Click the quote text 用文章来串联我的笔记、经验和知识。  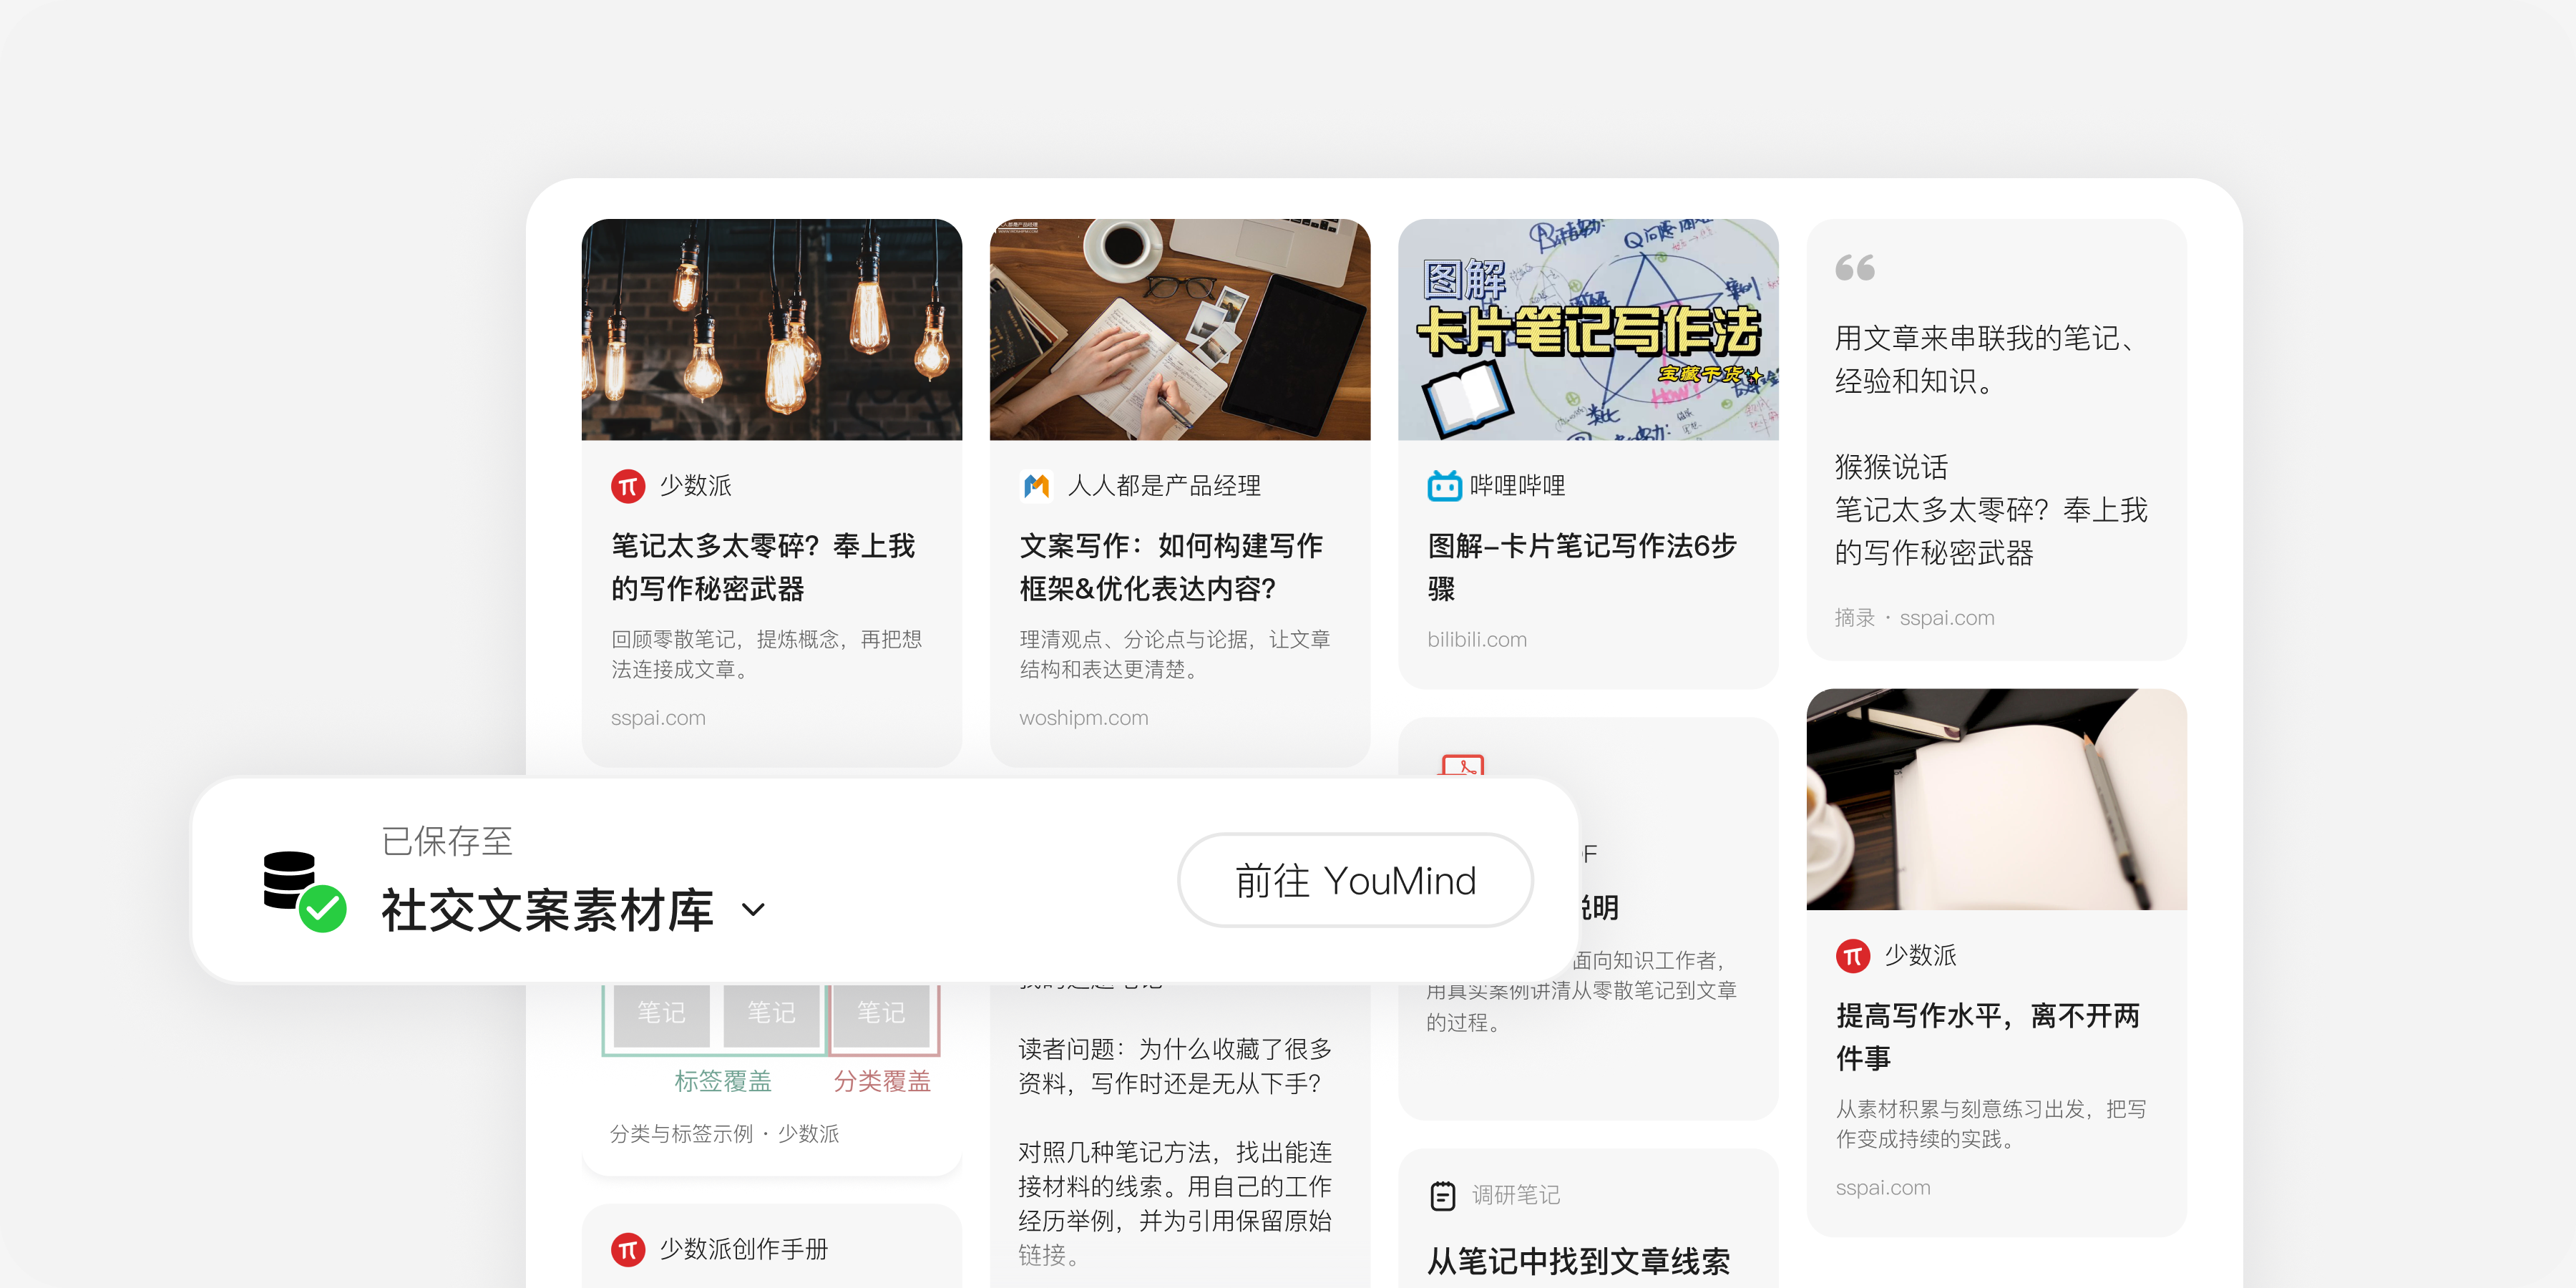1985,359
